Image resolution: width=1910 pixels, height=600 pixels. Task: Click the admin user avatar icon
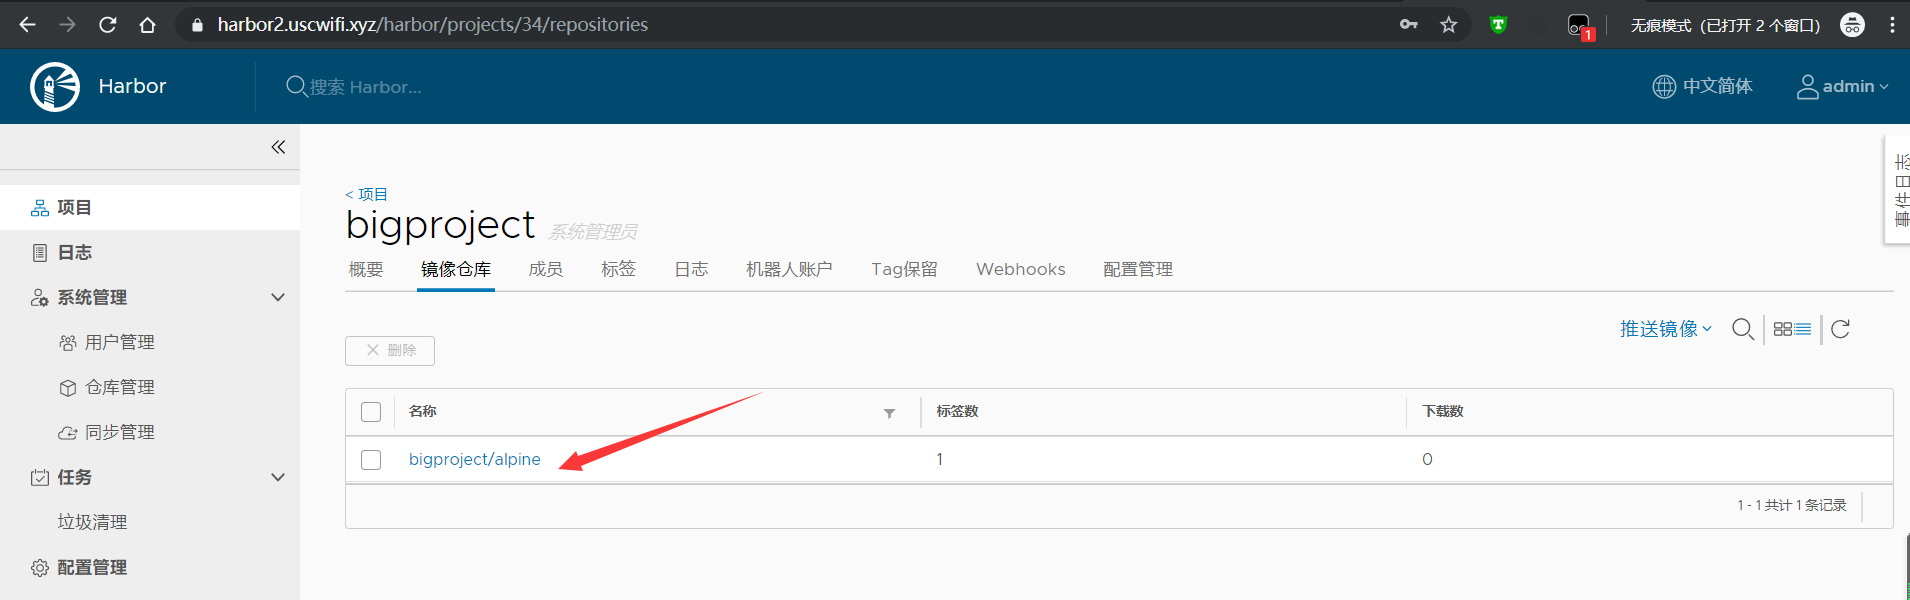point(1808,87)
